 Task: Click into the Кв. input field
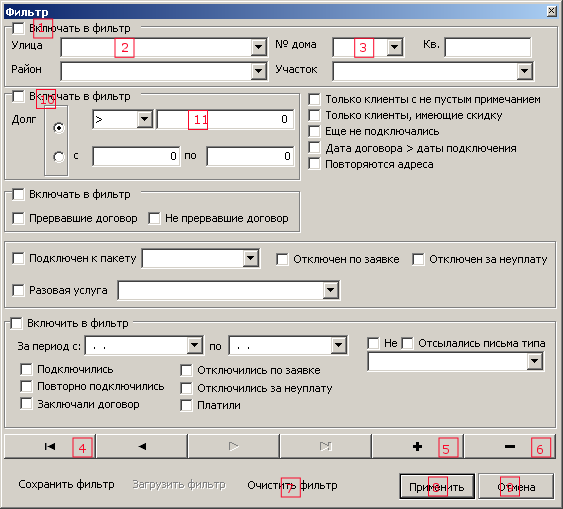tap(488, 47)
